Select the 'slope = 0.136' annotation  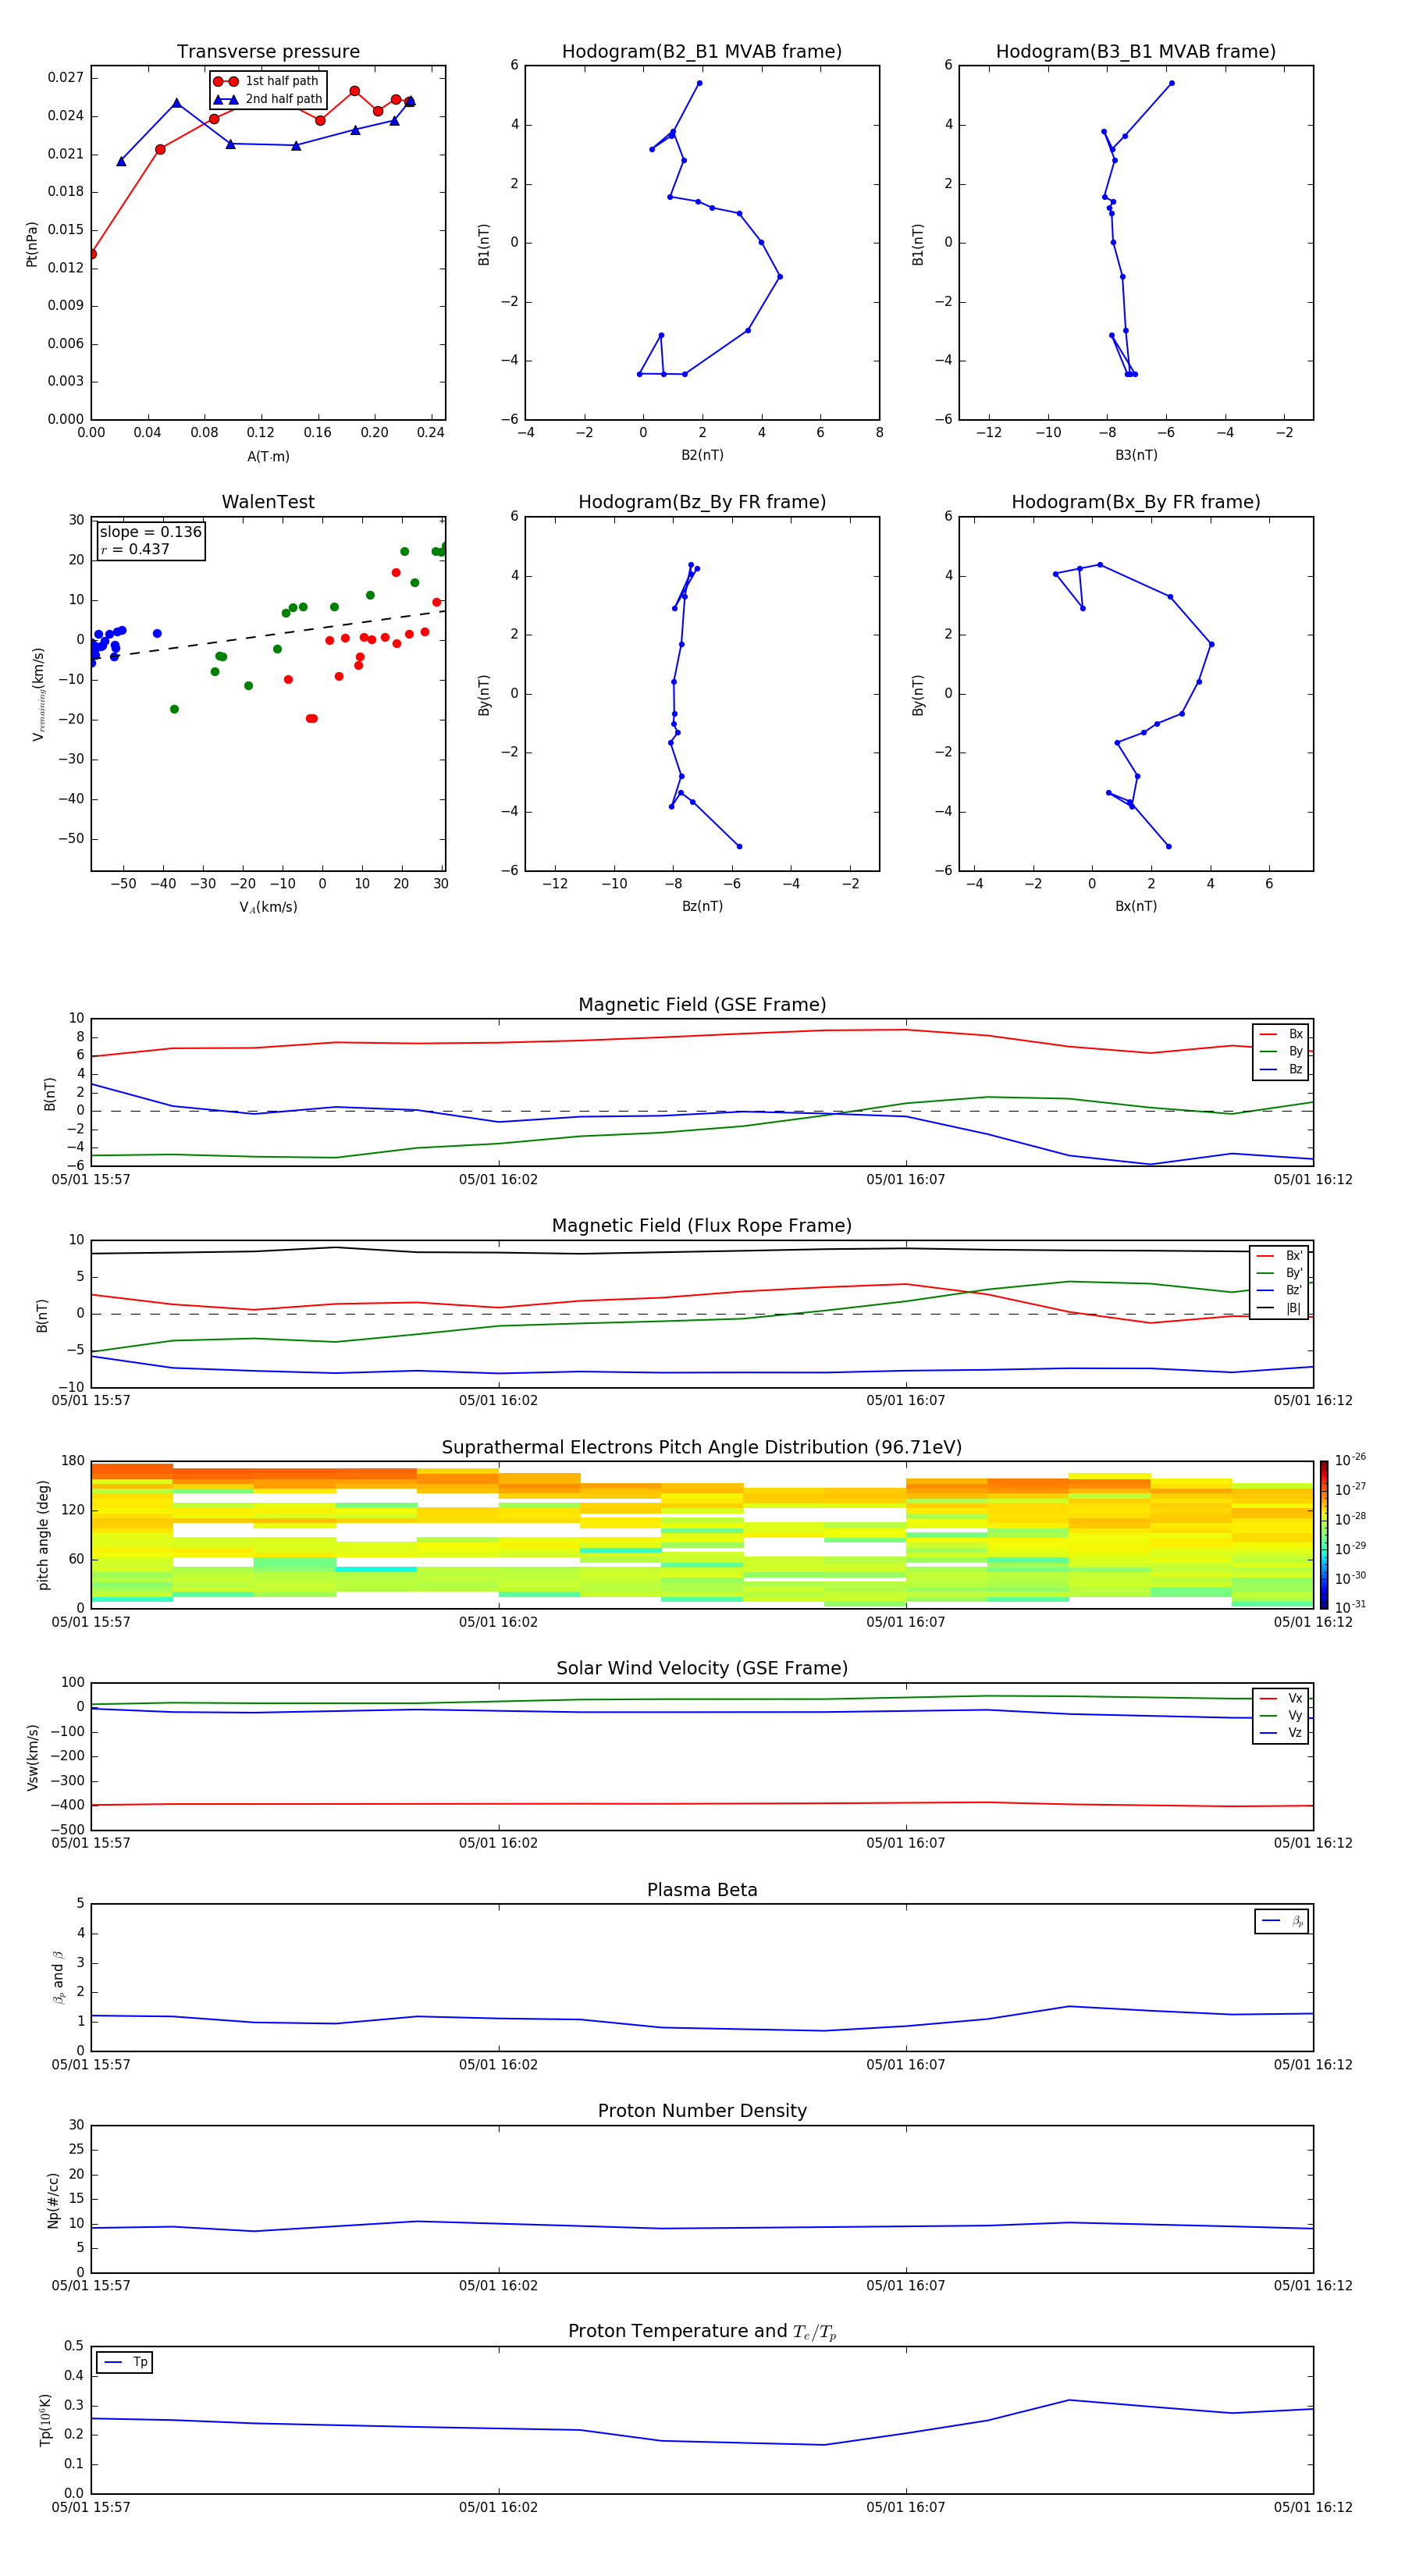click(x=151, y=532)
